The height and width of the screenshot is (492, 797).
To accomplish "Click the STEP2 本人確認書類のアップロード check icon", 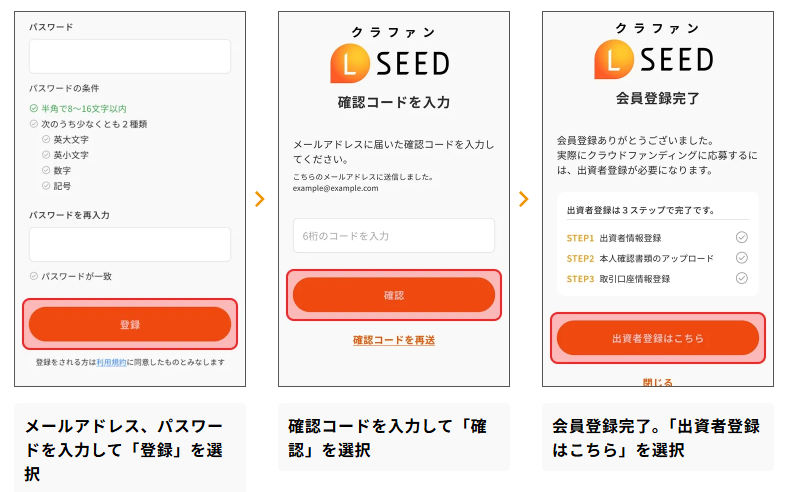I will click(x=741, y=258).
